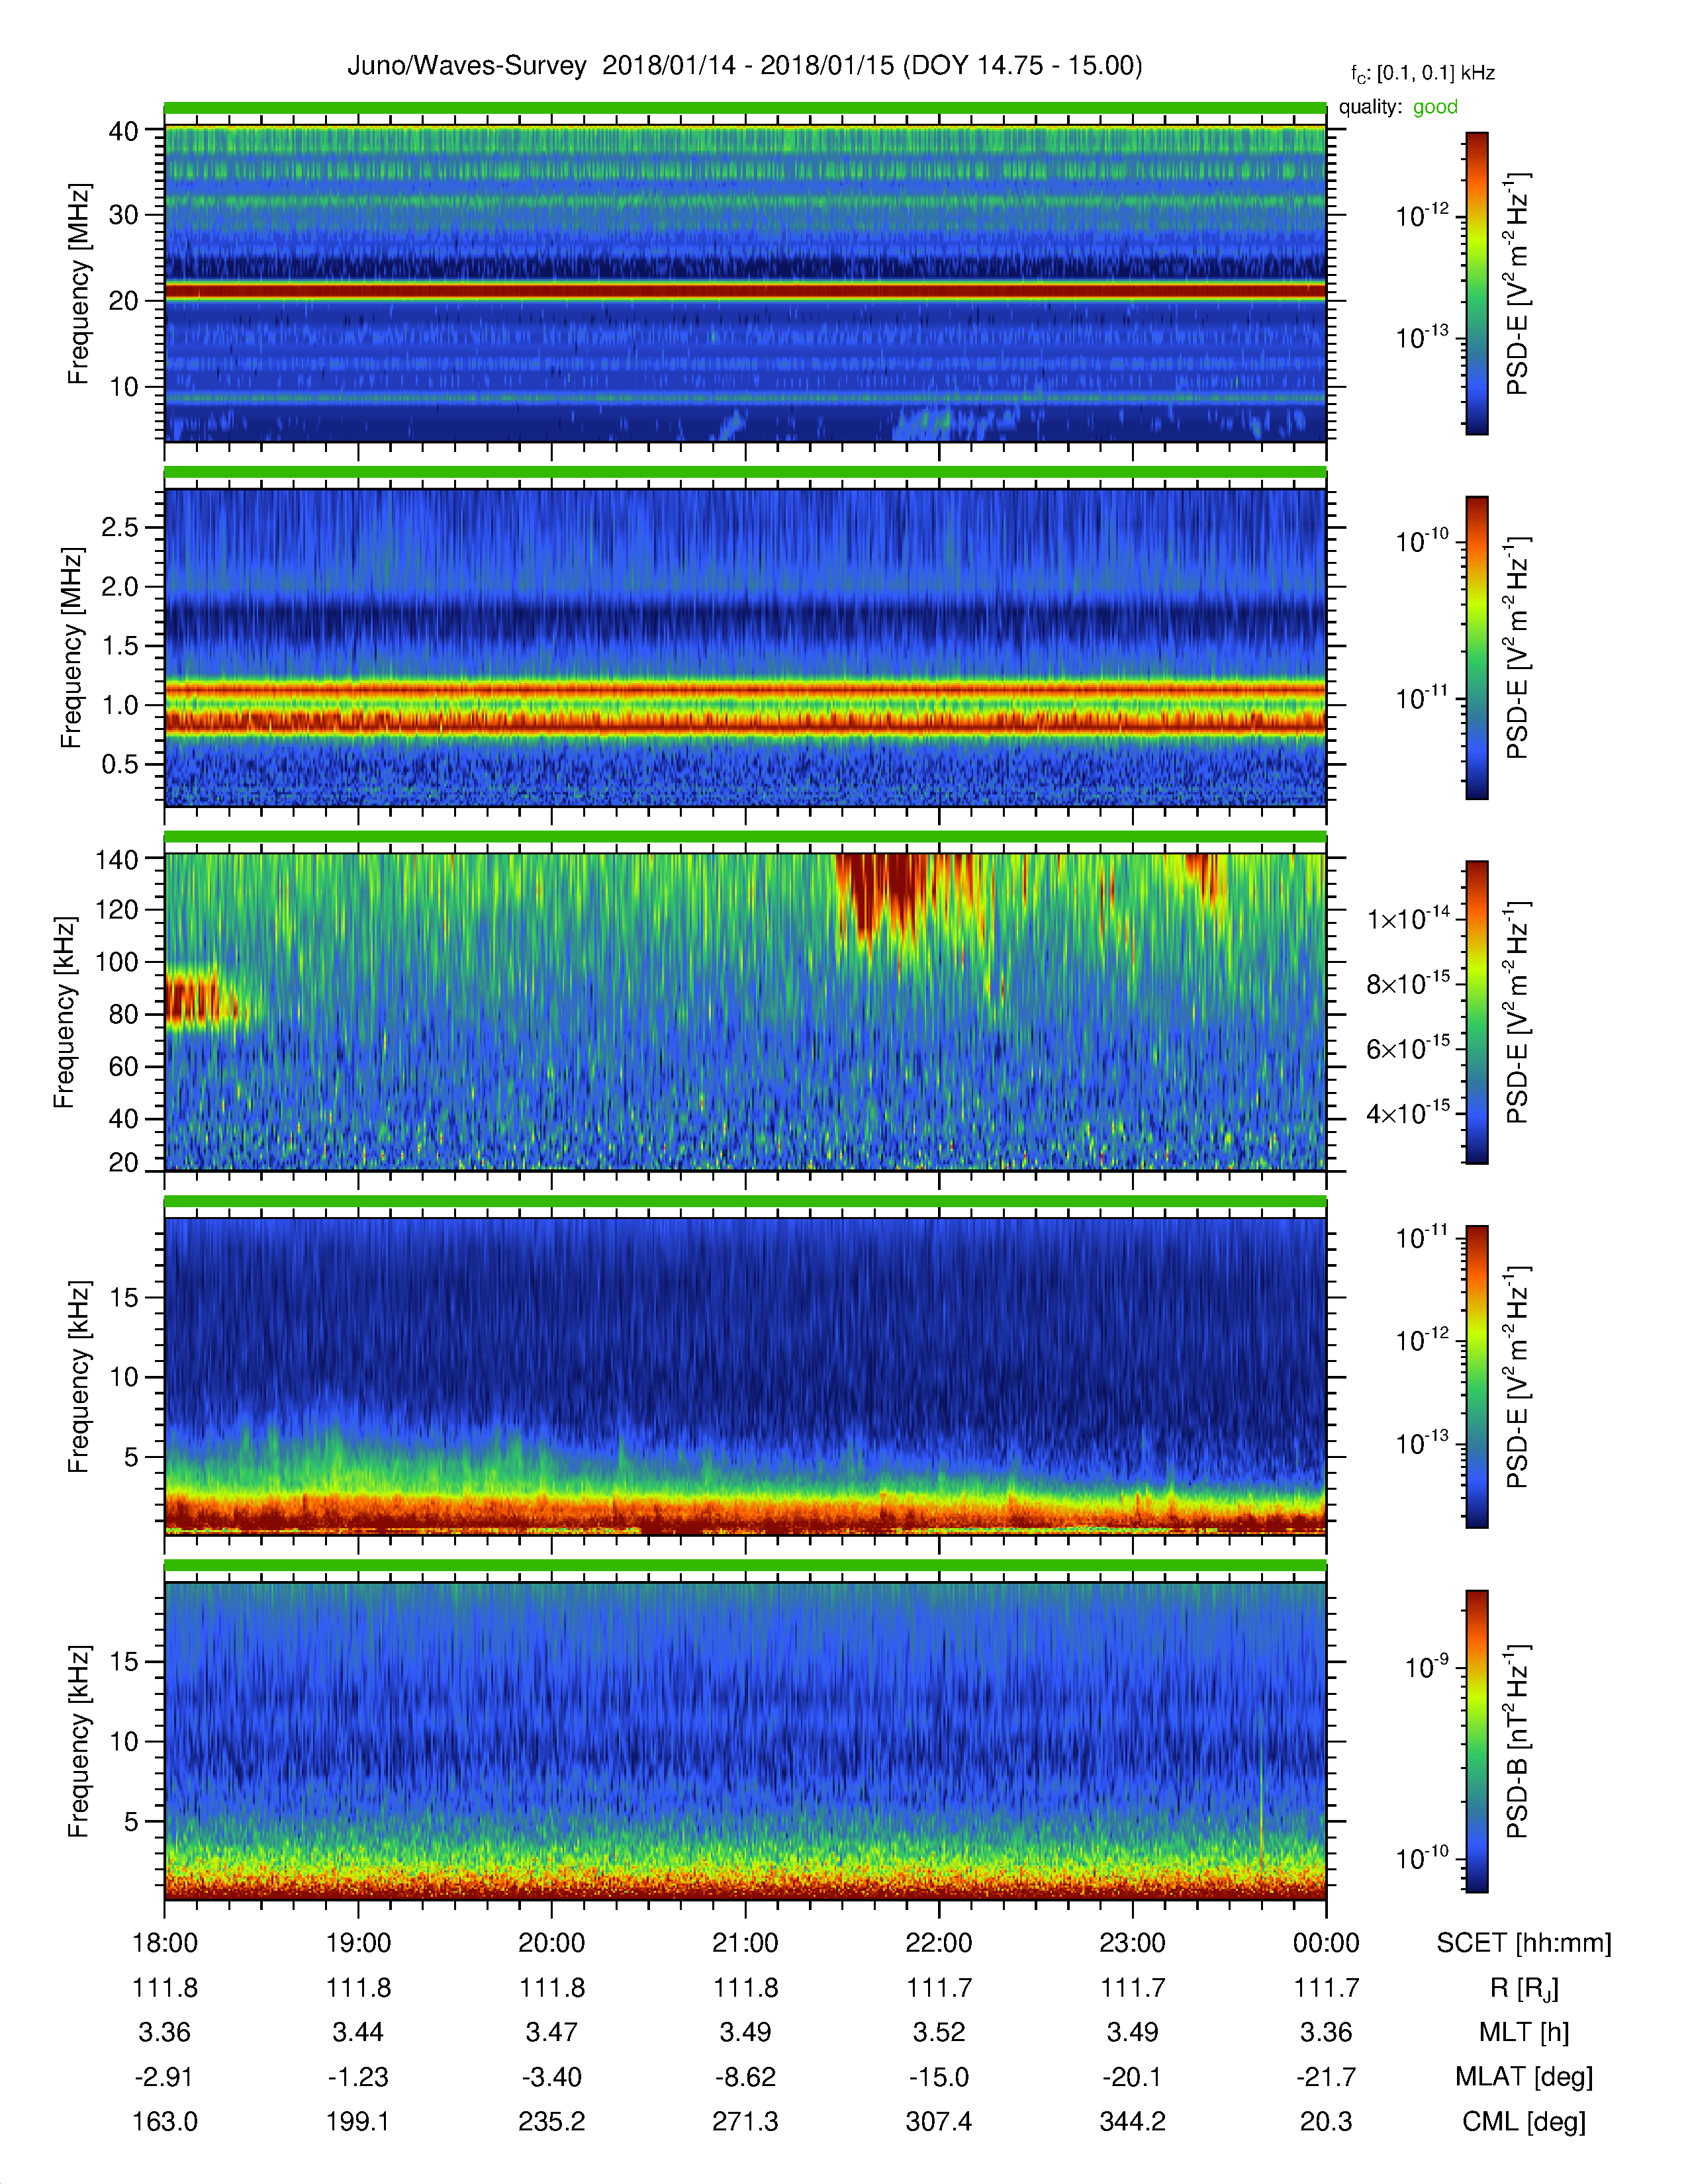Click the green quality bar above top panel
Viewport: 1688px width, 2184px height.
tap(745, 108)
